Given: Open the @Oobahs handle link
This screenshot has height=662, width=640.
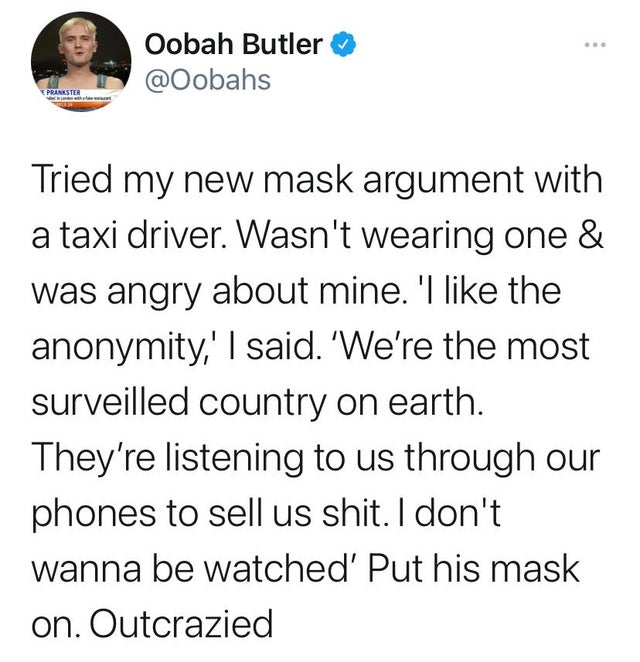Looking at the screenshot, I should coord(208,79).
